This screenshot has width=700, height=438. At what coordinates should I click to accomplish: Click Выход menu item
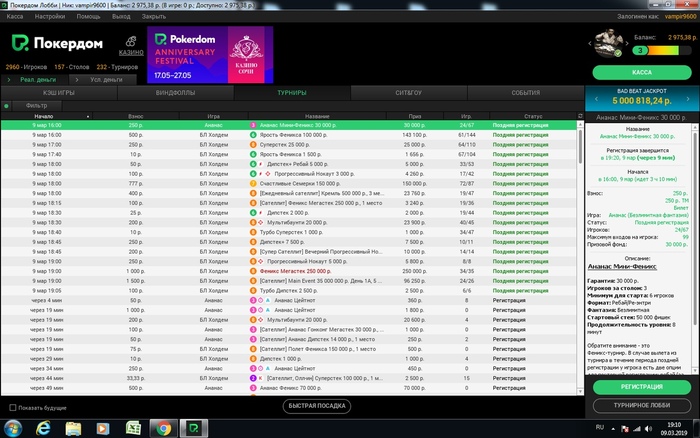point(121,17)
